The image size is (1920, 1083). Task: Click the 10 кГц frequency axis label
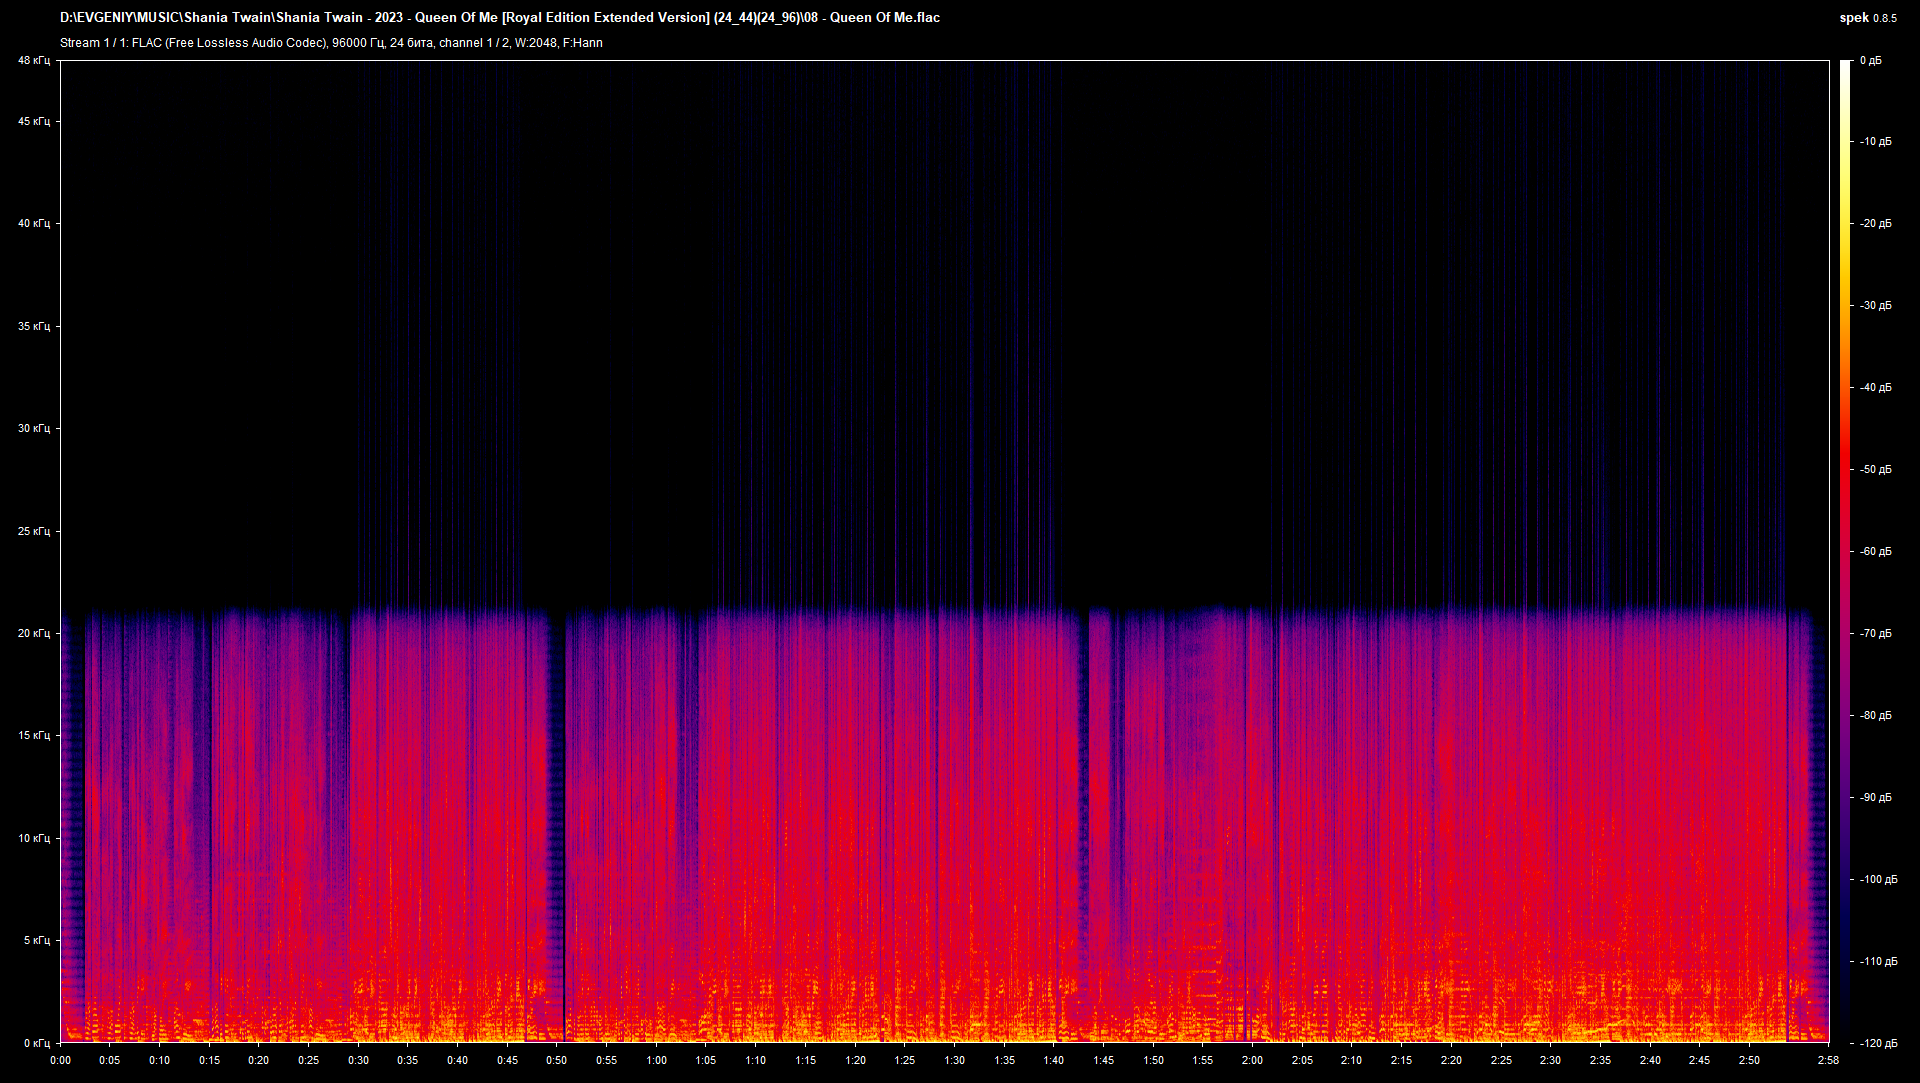coord(33,838)
